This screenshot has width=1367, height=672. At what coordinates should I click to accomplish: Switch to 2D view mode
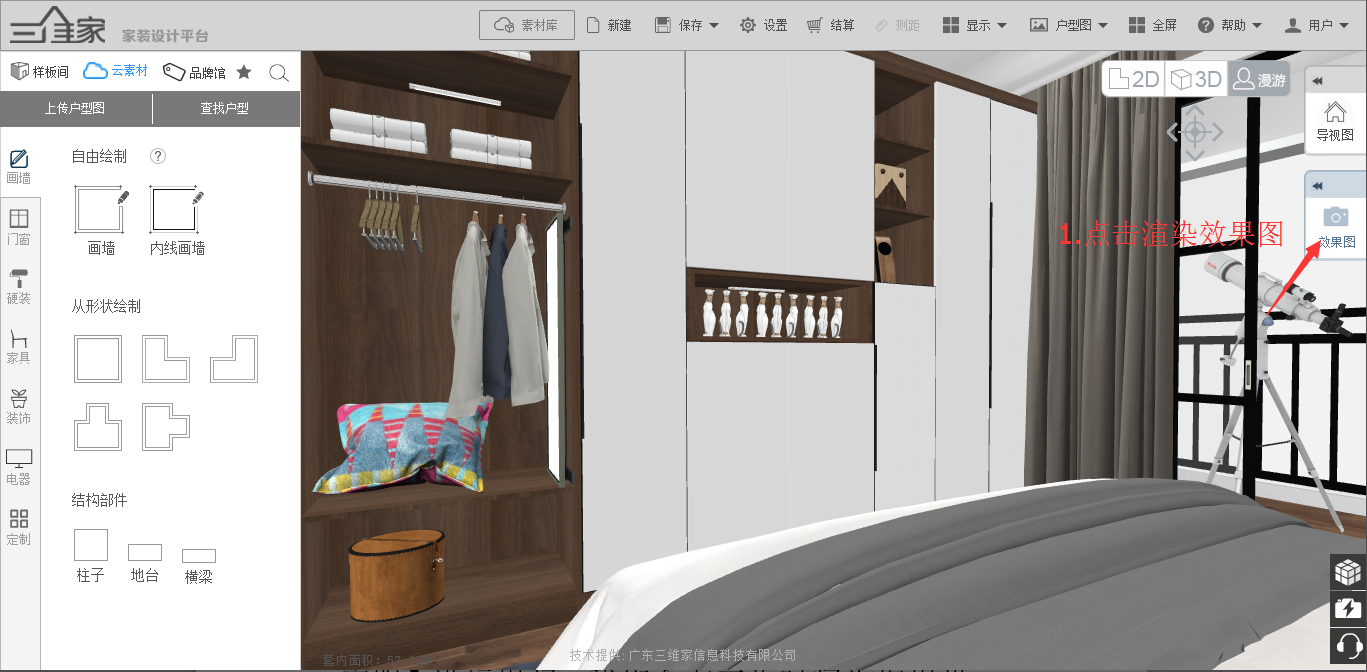(1134, 80)
